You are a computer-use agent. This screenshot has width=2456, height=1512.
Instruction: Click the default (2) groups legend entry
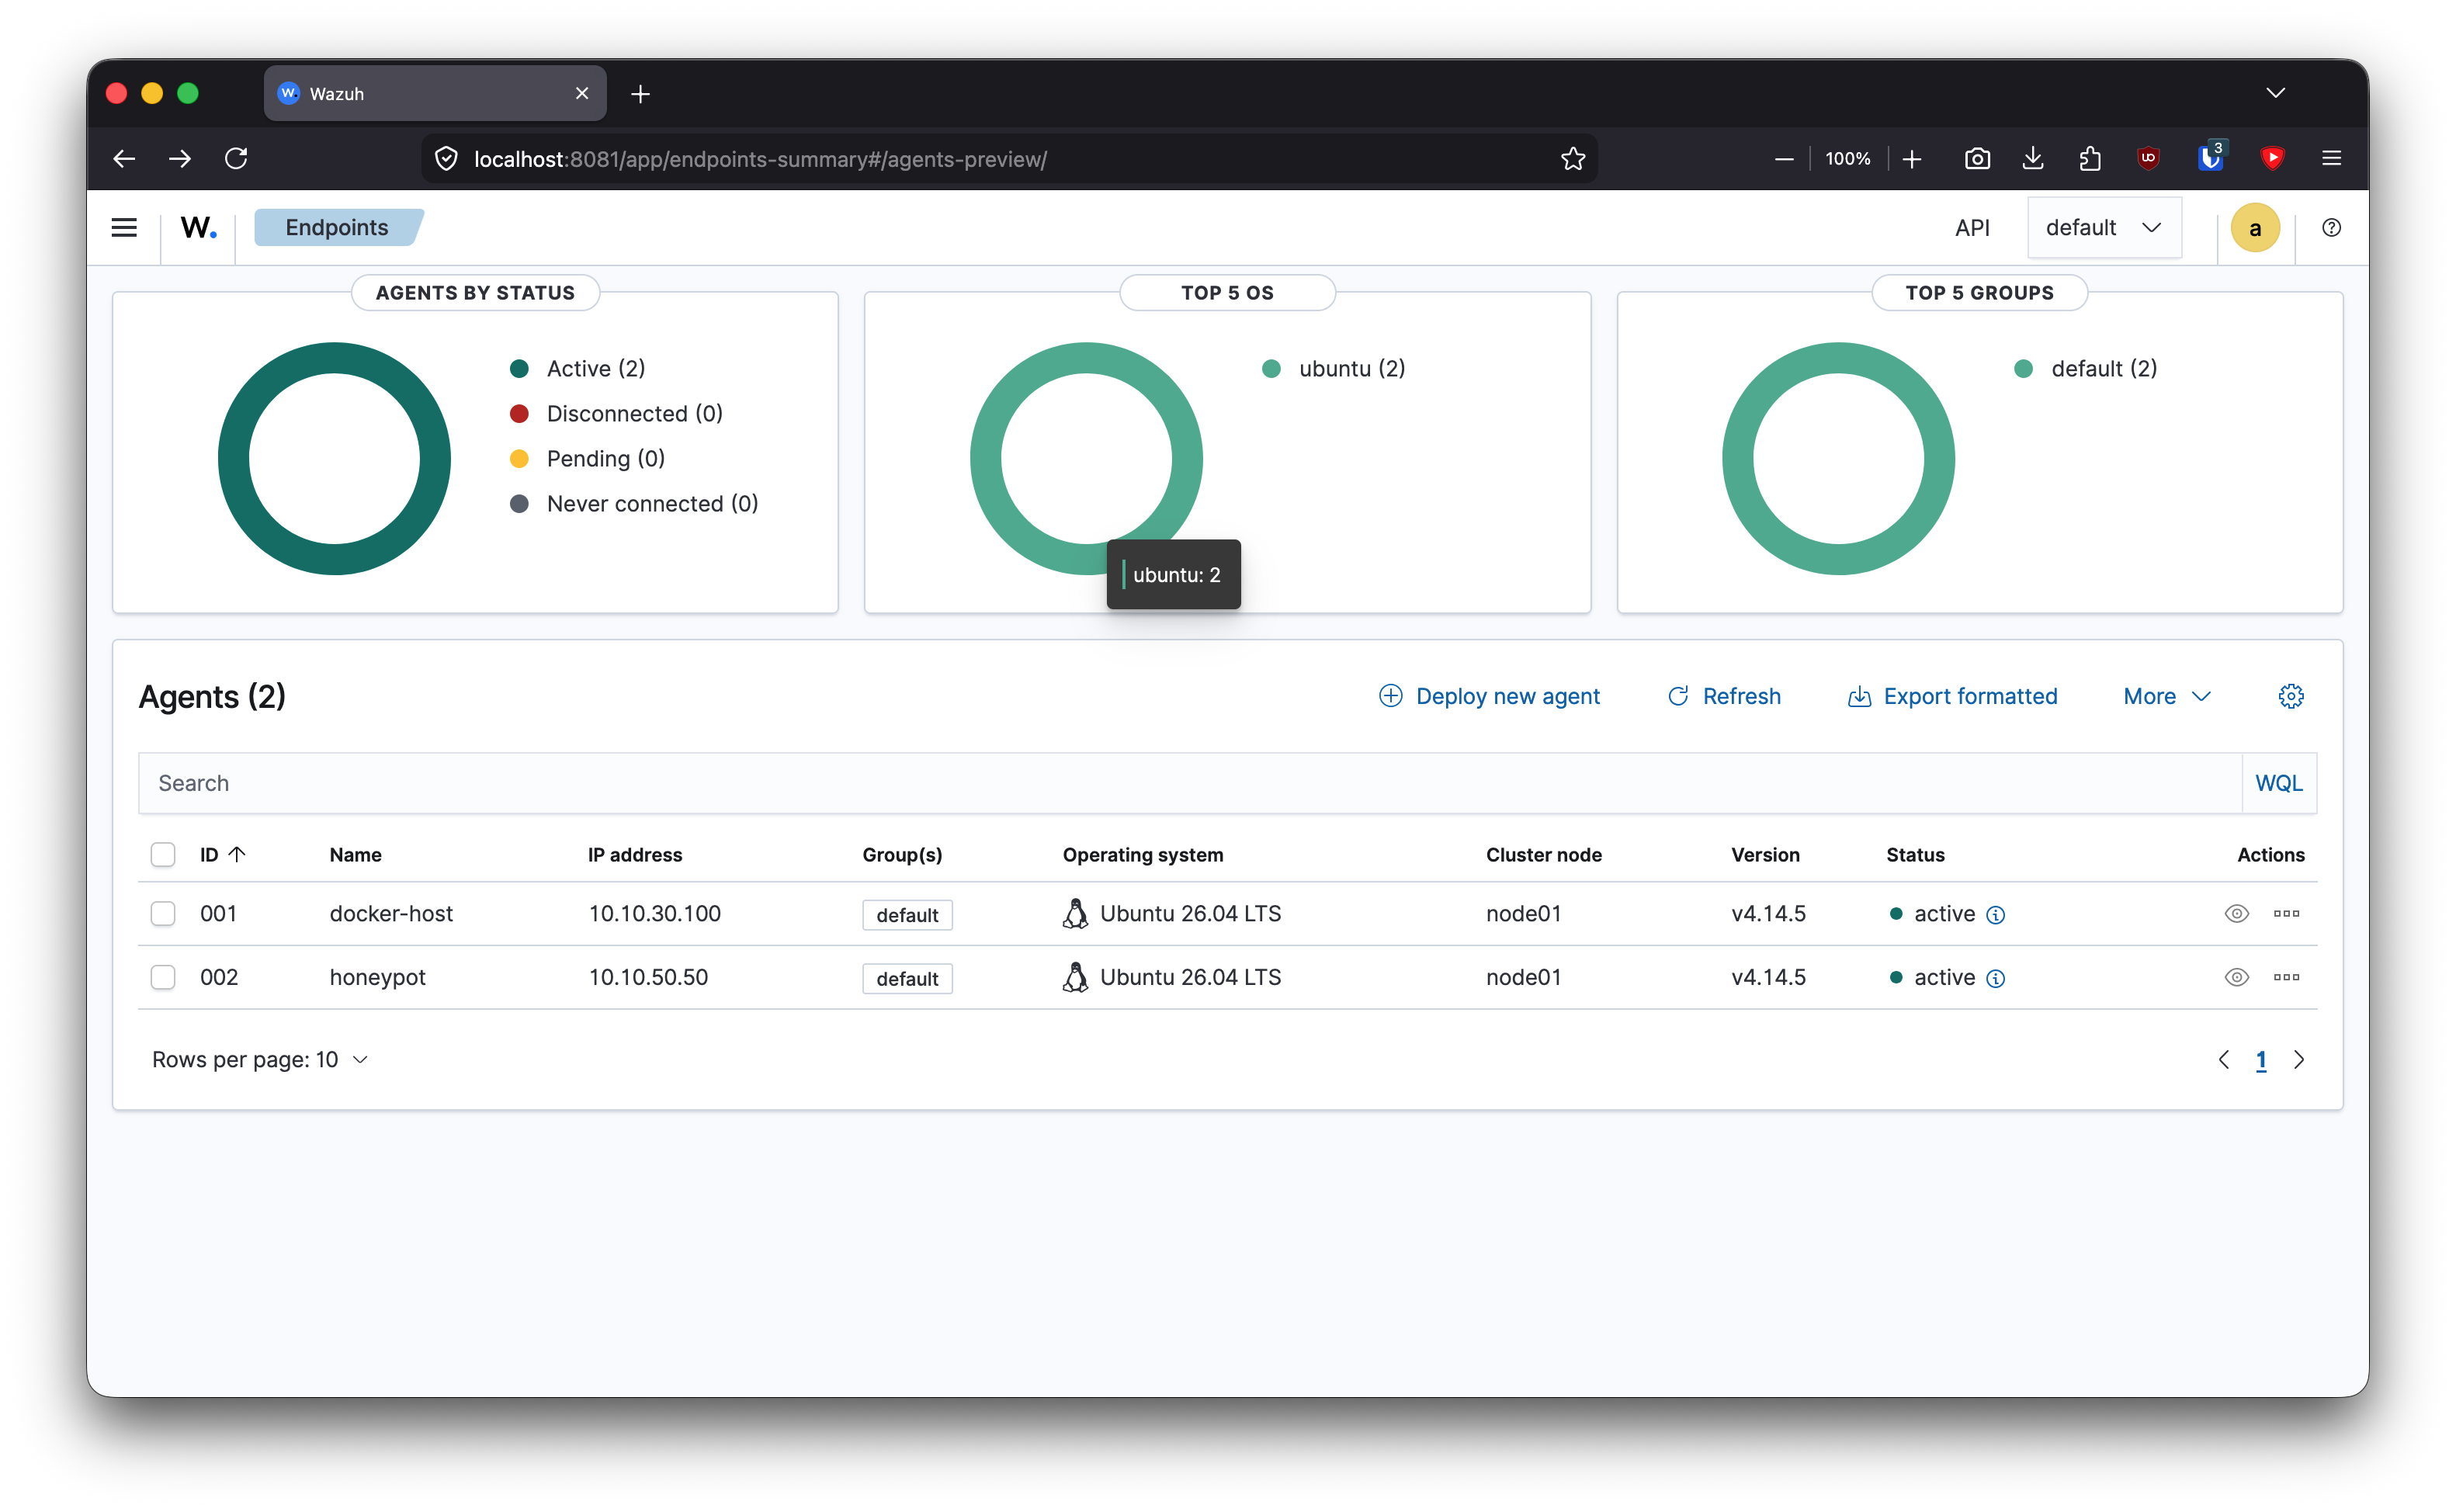click(x=2086, y=369)
